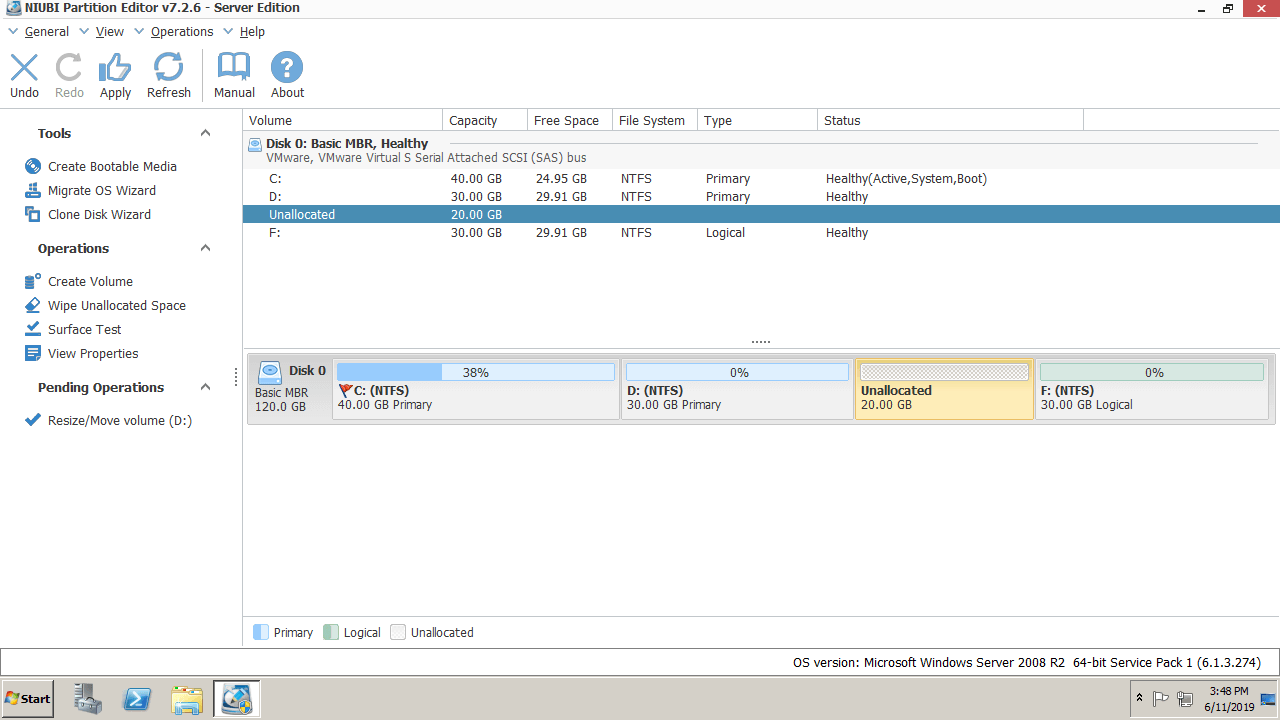
Task: Click Create Volume link
Action: pos(90,282)
